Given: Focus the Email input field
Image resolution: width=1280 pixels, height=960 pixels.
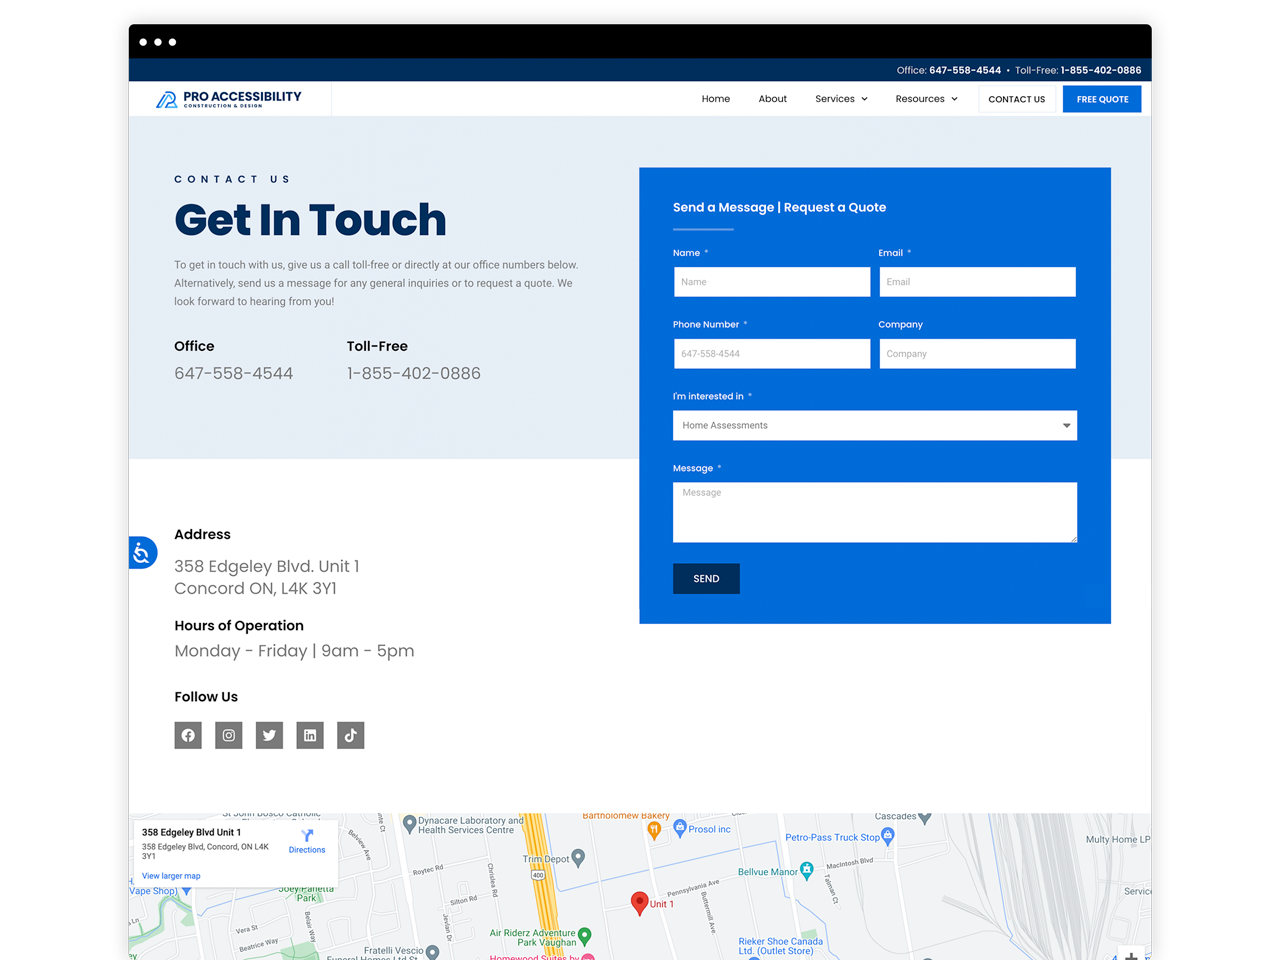Looking at the screenshot, I should (978, 282).
